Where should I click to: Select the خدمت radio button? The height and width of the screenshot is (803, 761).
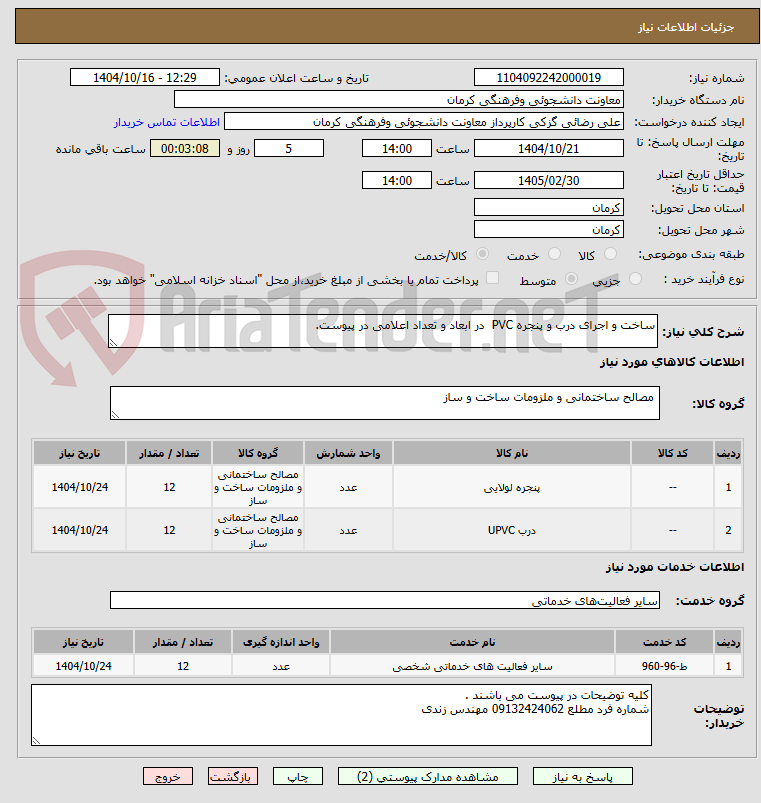pyautogui.click(x=554, y=253)
